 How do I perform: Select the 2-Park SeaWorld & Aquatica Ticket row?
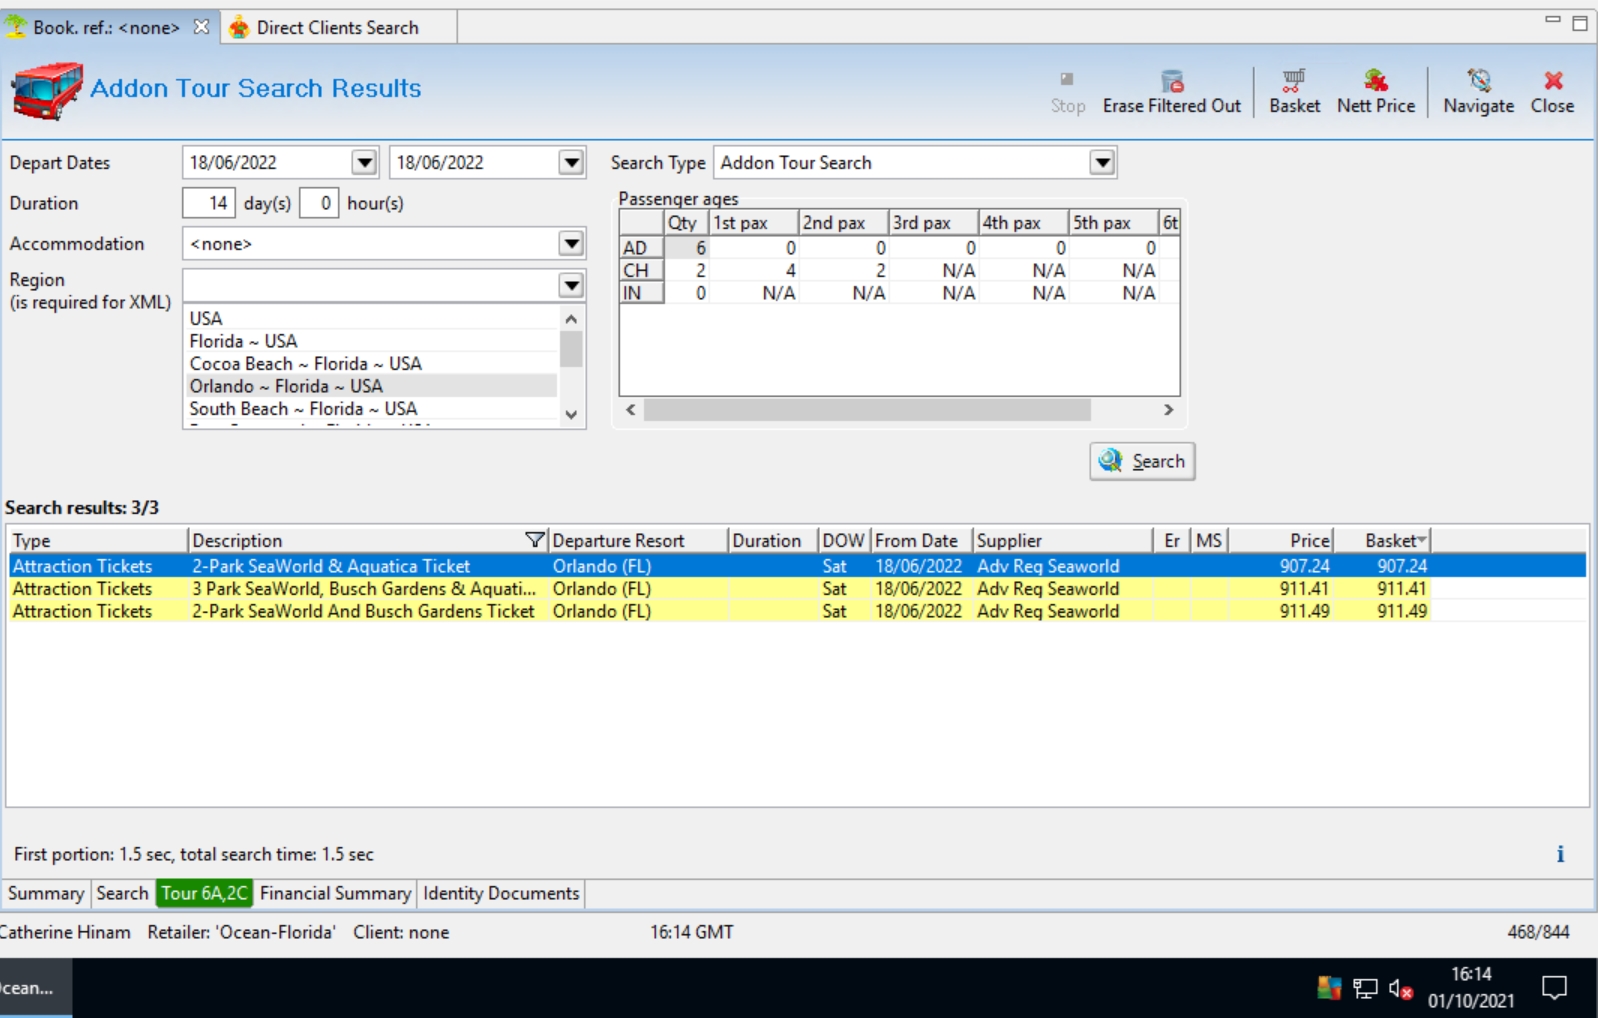[797, 566]
